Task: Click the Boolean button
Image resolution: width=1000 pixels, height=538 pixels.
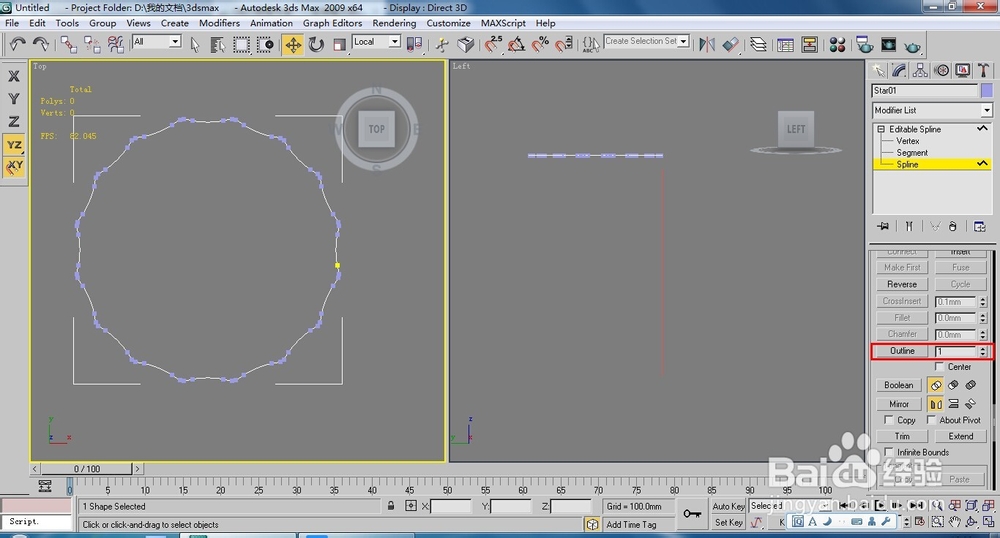Action: click(899, 385)
